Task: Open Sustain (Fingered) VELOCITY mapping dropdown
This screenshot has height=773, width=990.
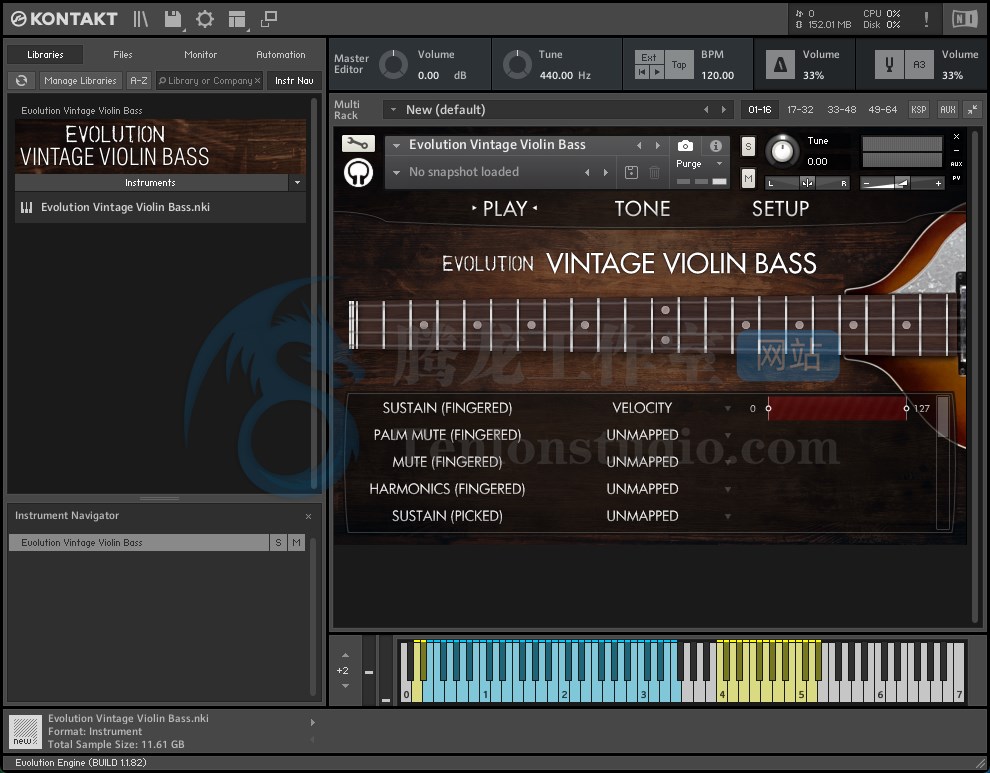Action: (x=728, y=409)
